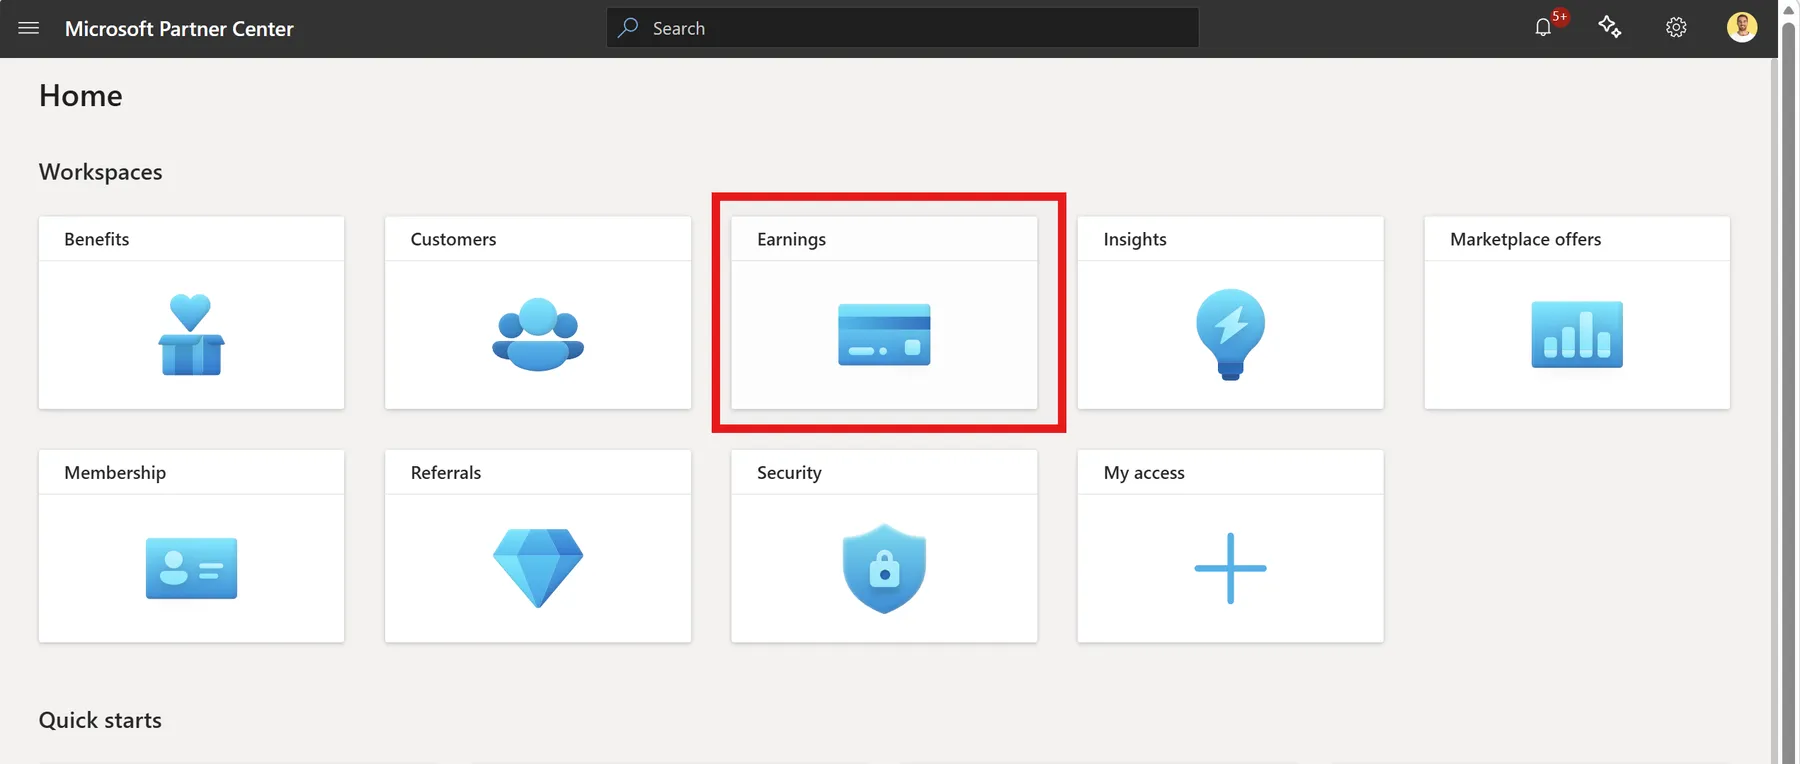Click the search magnifier icon
Image resolution: width=1800 pixels, height=764 pixels.
click(628, 28)
